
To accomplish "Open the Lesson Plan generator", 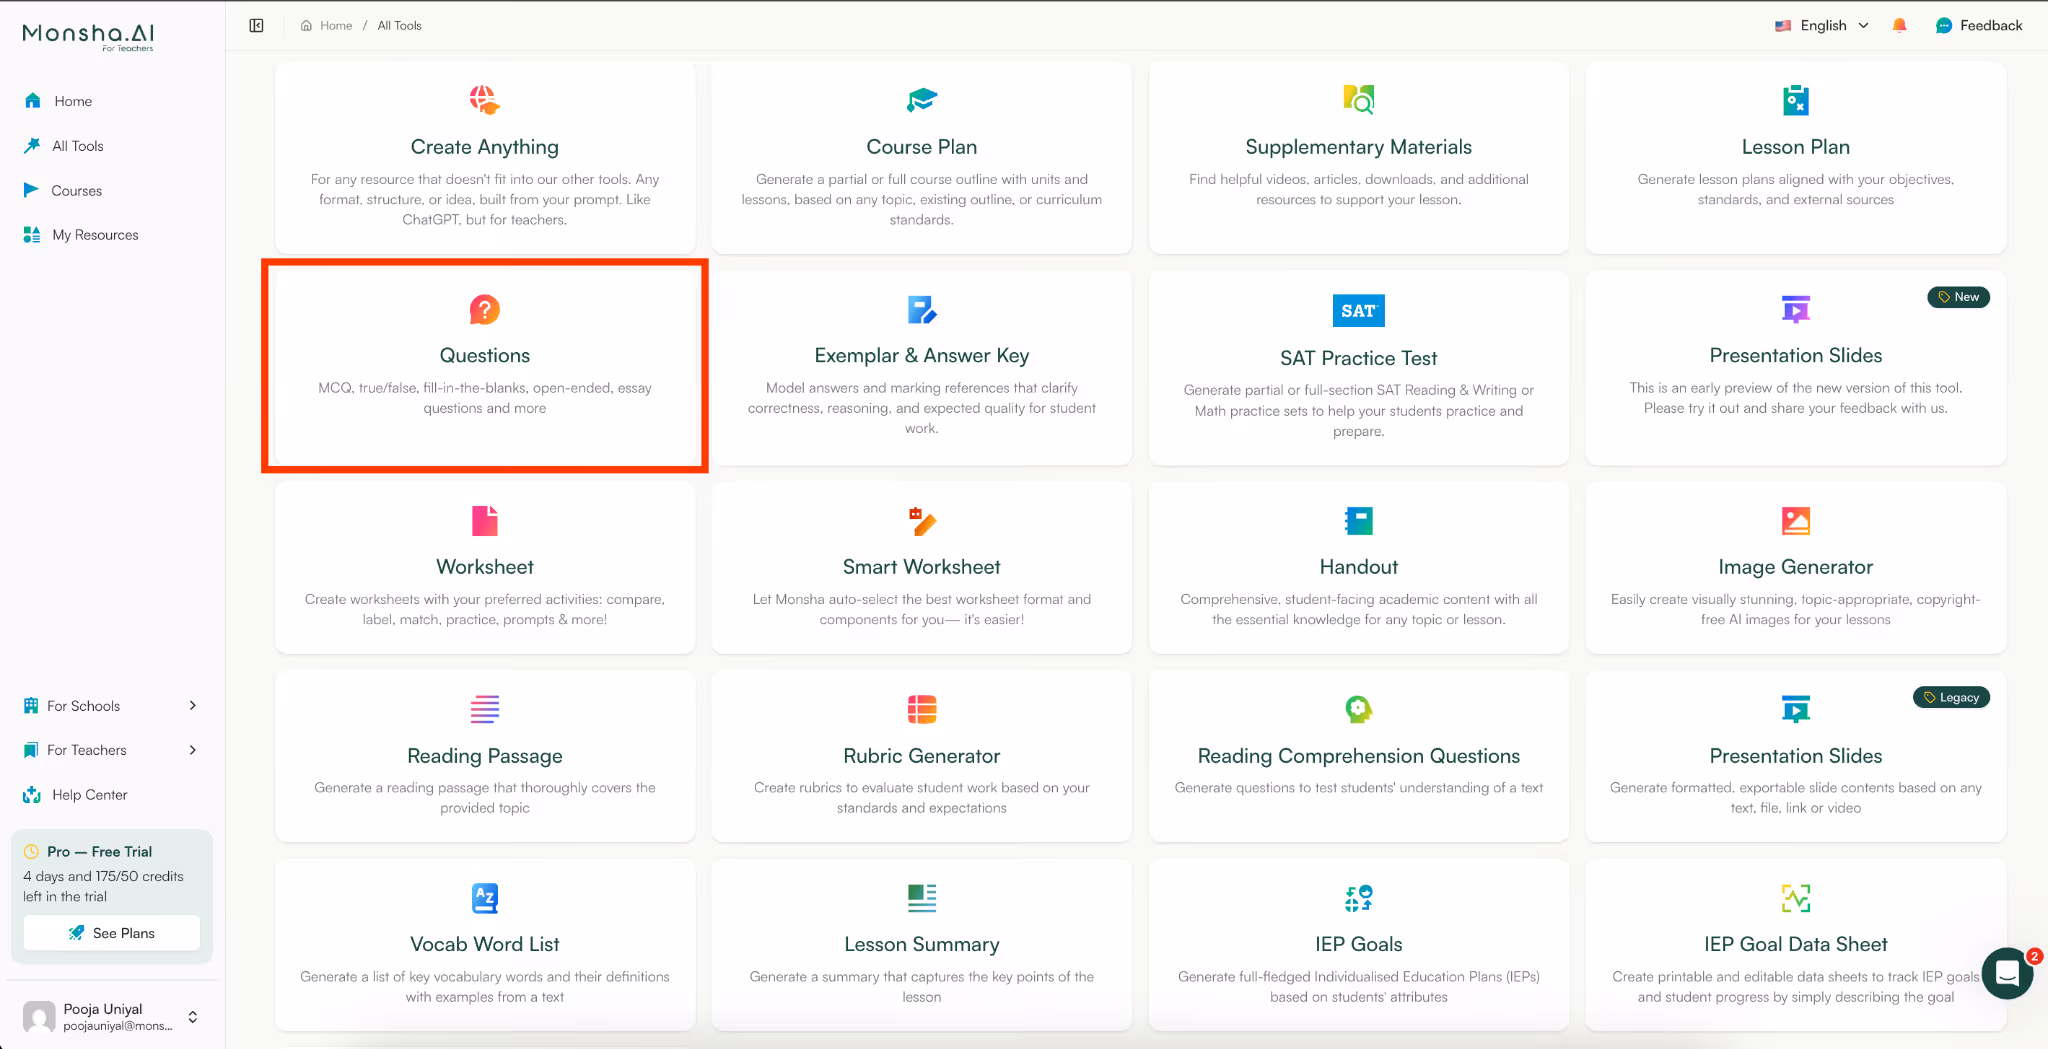I will (x=1795, y=158).
